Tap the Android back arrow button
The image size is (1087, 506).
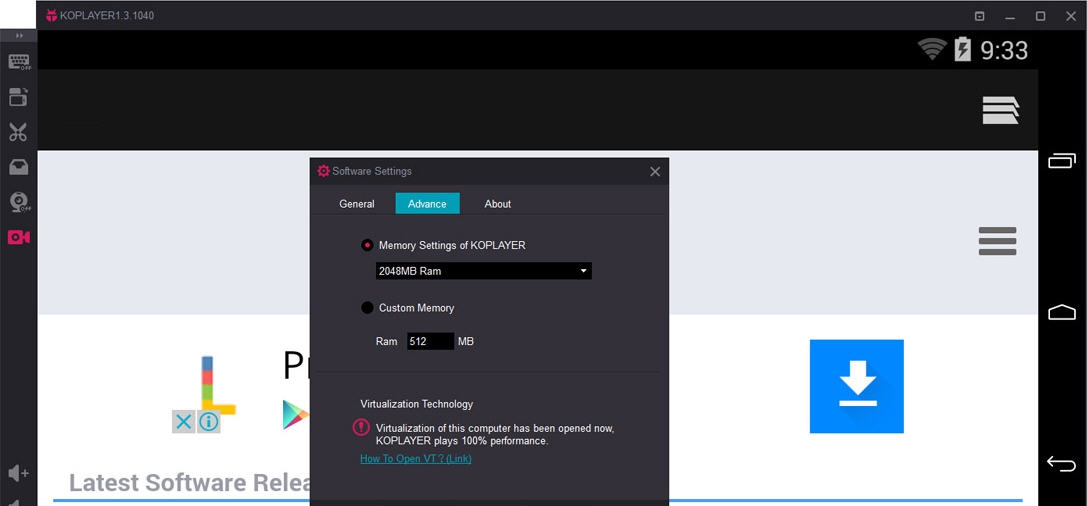point(1061,463)
